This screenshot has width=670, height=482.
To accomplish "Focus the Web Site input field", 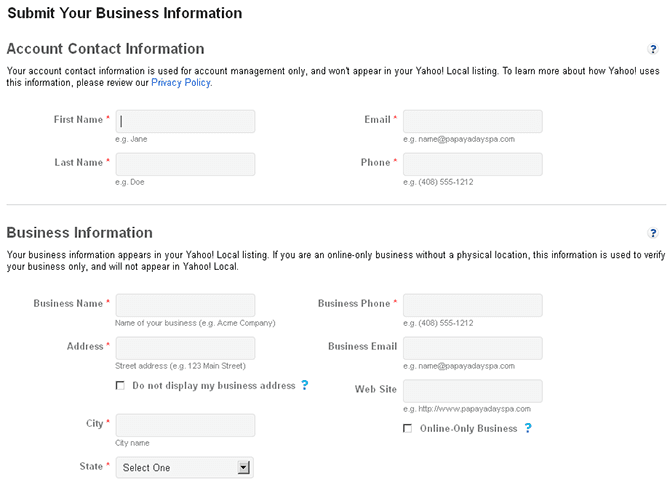I will 472,391.
